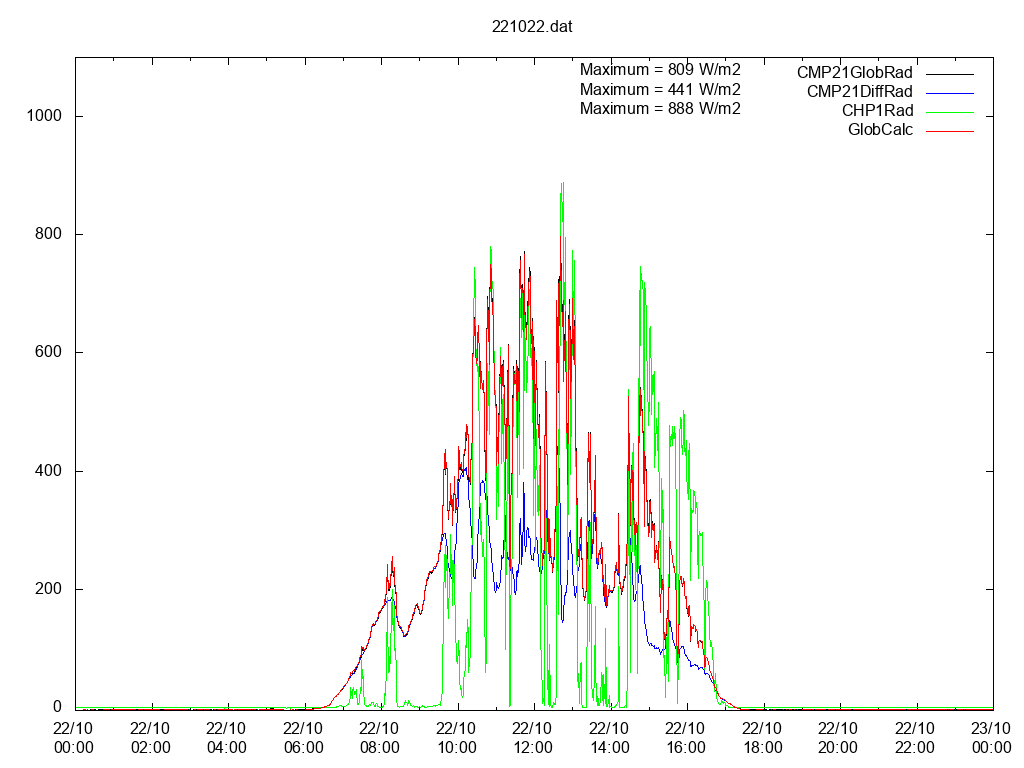The width and height of the screenshot is (1024, 768).
Task: Click the 22/10 06:00 x-axis tick label
Action: pyautogui.click(x=303, y=738)
